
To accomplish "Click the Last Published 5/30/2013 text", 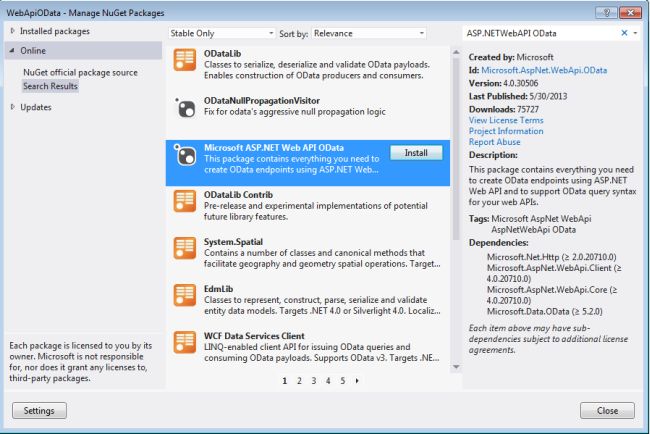I will click(x=518, y=96).
